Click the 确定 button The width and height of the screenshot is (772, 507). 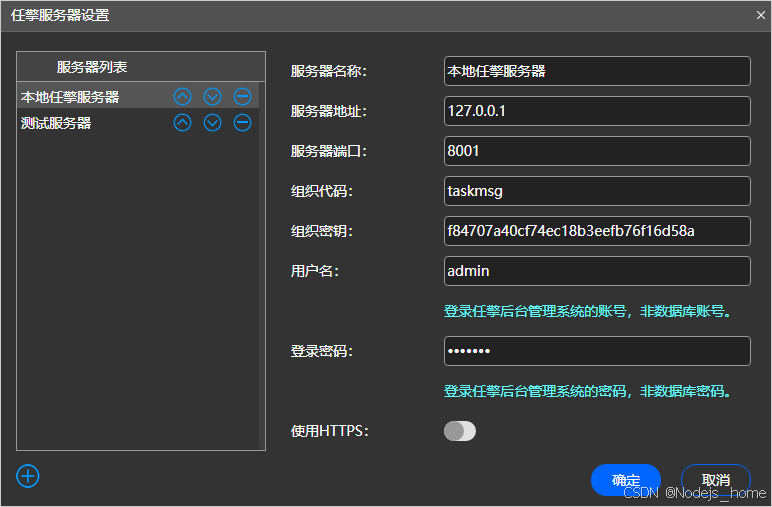pyautogui.click(x=626, y=480)
